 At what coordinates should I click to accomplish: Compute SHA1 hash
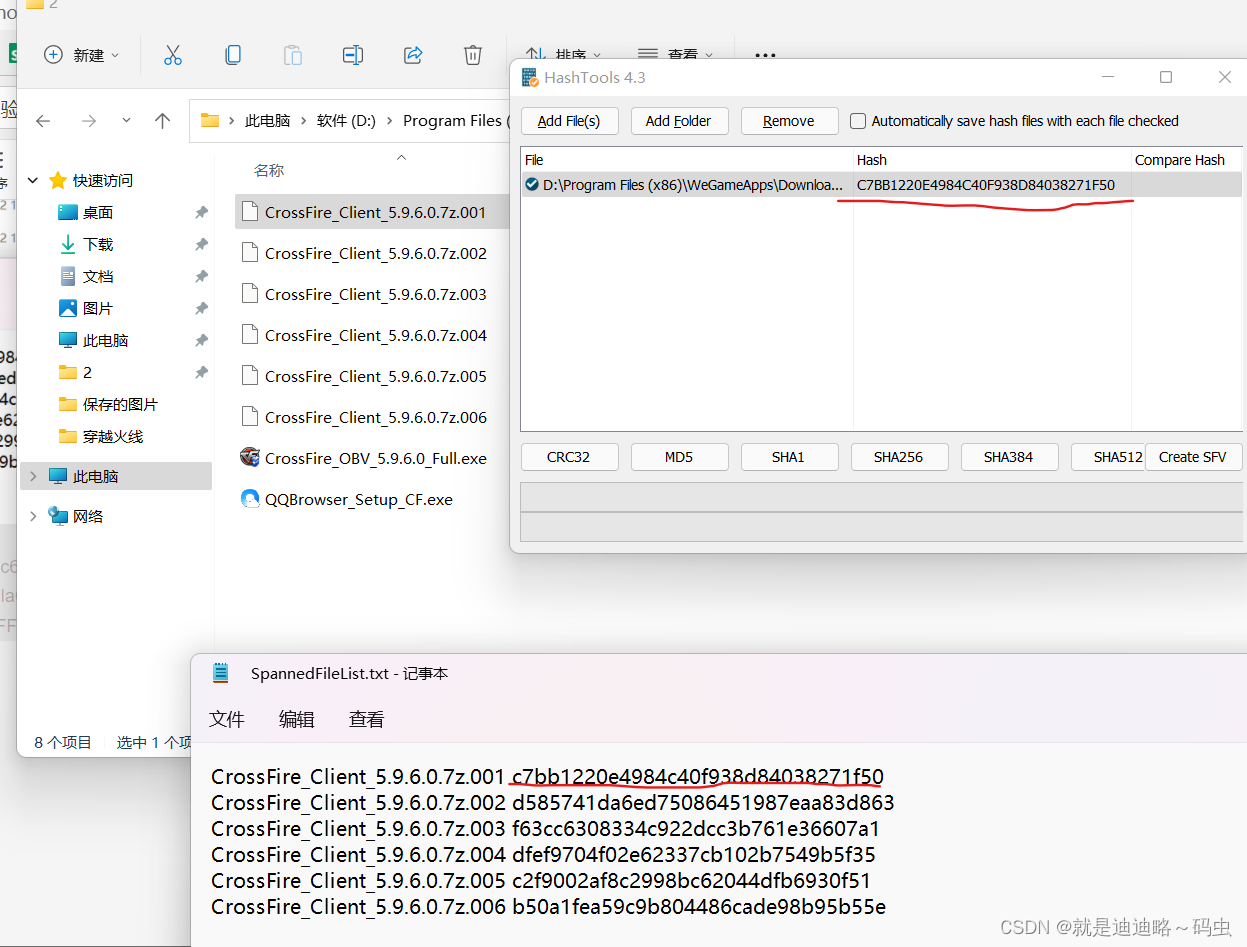click(788, 457)
